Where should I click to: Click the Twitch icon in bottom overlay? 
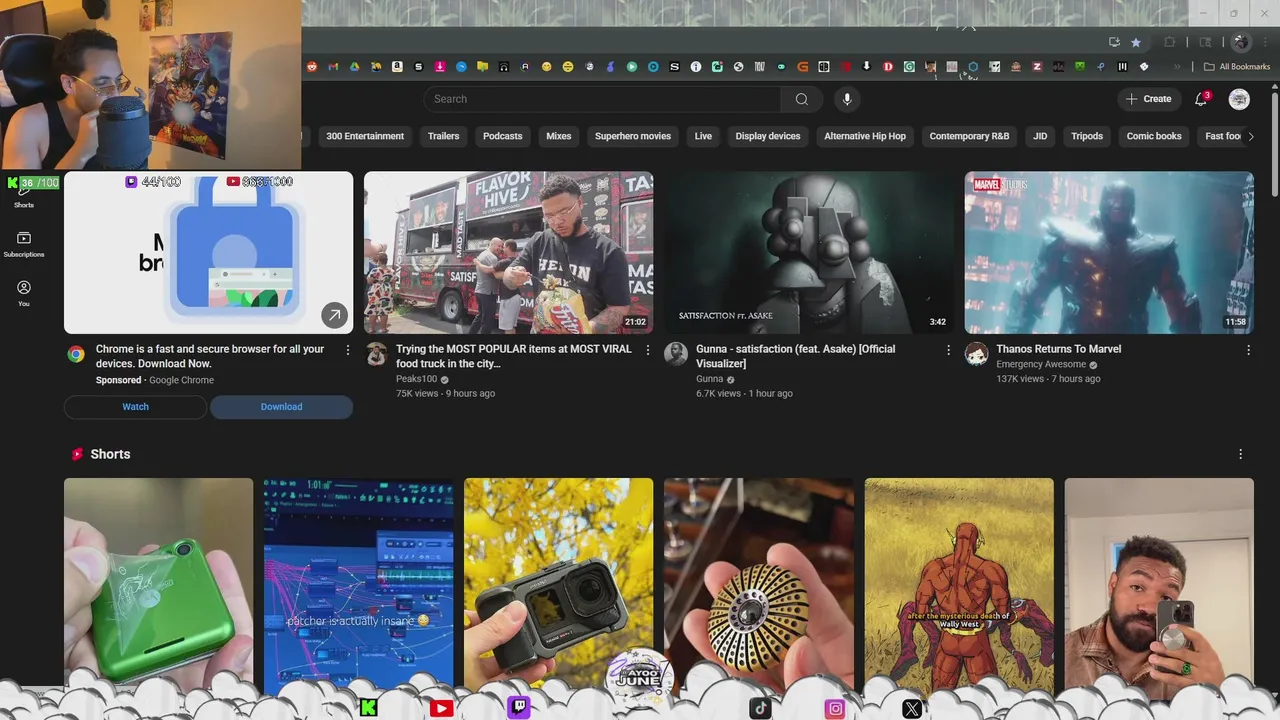[x=519, y=708]
